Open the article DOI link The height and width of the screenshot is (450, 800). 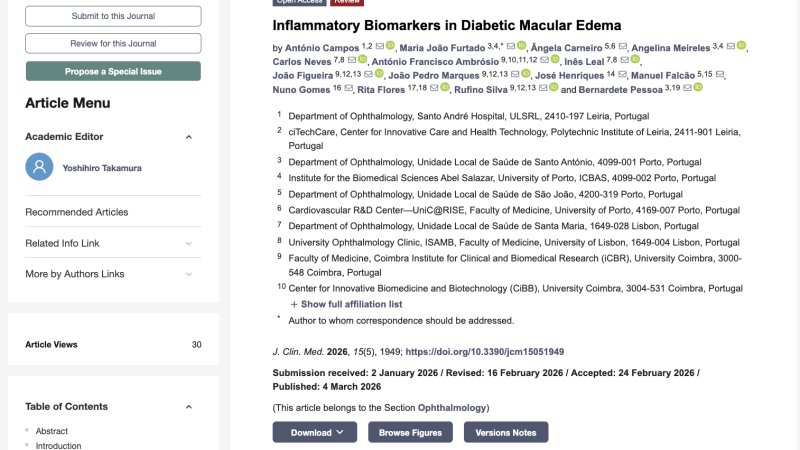484,352
